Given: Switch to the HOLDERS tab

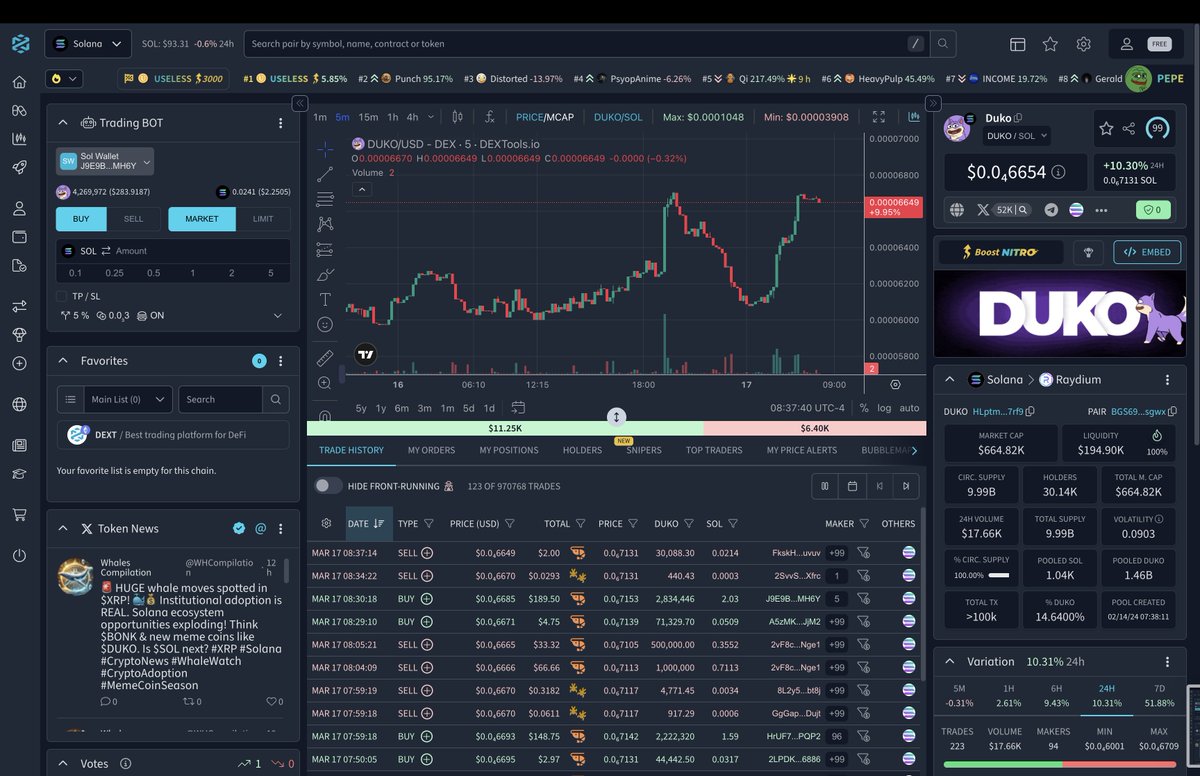Looking at the screenshot, I should (x=582, y=450).
